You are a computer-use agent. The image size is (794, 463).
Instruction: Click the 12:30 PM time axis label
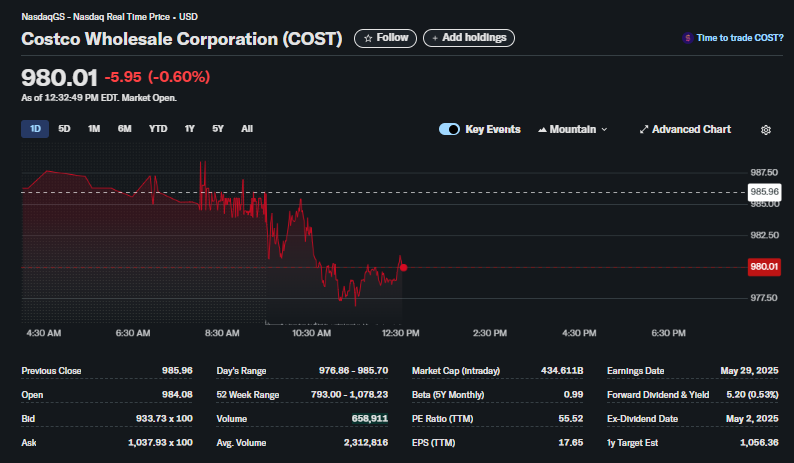click(401, 333)
